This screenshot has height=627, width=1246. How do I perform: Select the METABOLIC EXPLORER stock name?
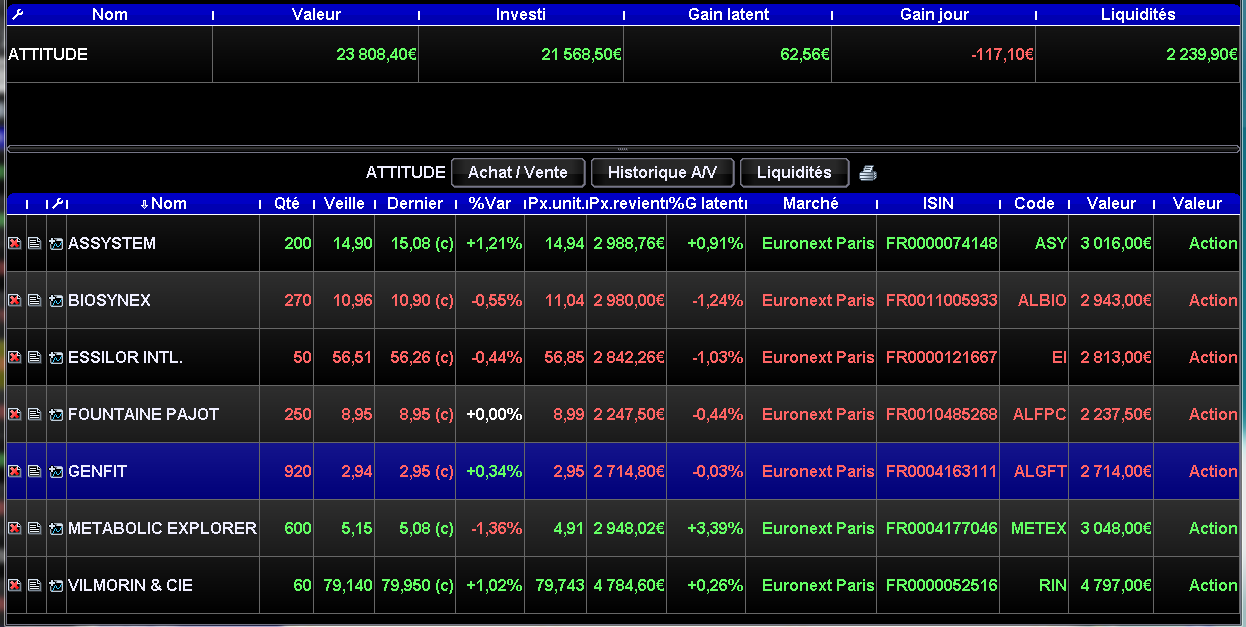pos(162,528)
